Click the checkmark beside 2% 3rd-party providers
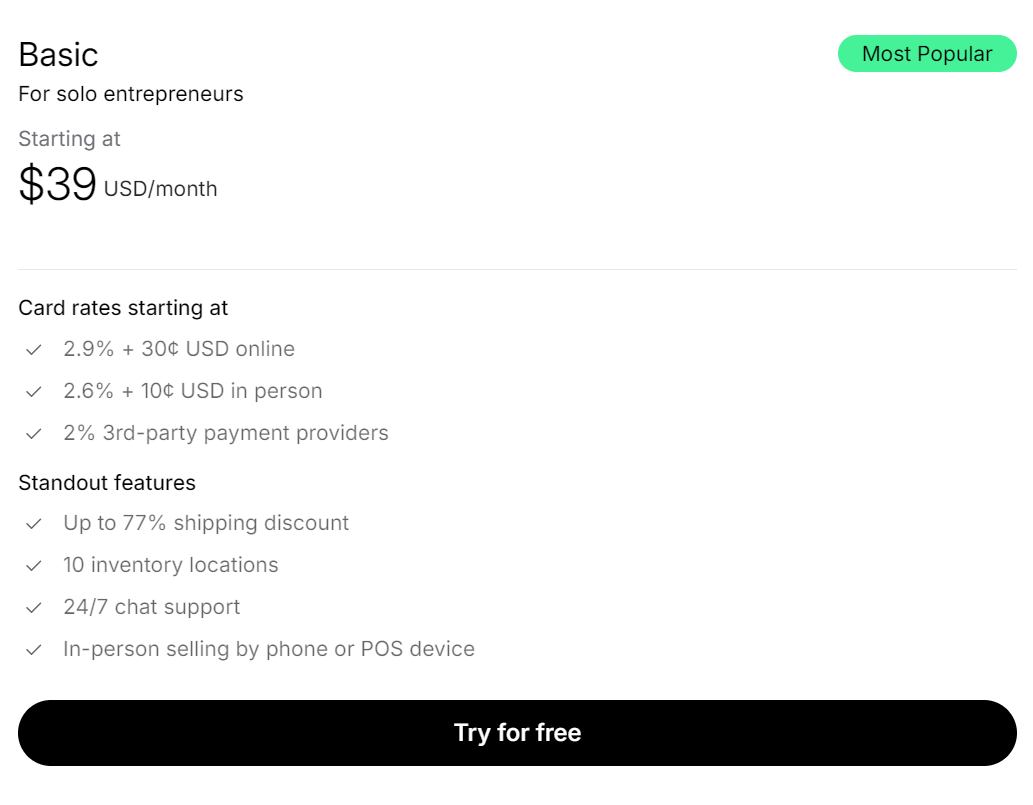Screen dimensions: 1033x805 tap(33, 433)
